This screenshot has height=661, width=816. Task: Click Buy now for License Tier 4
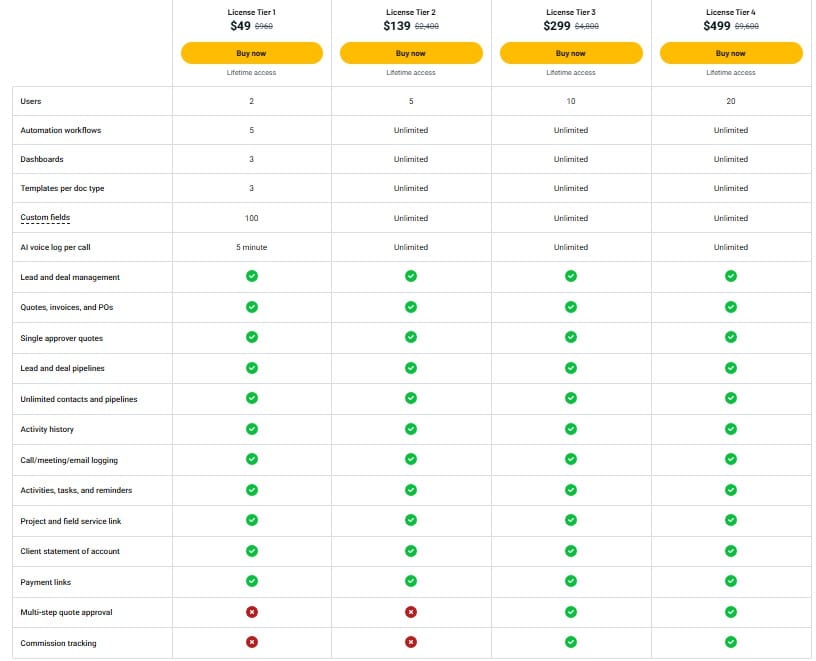point(730,51)
